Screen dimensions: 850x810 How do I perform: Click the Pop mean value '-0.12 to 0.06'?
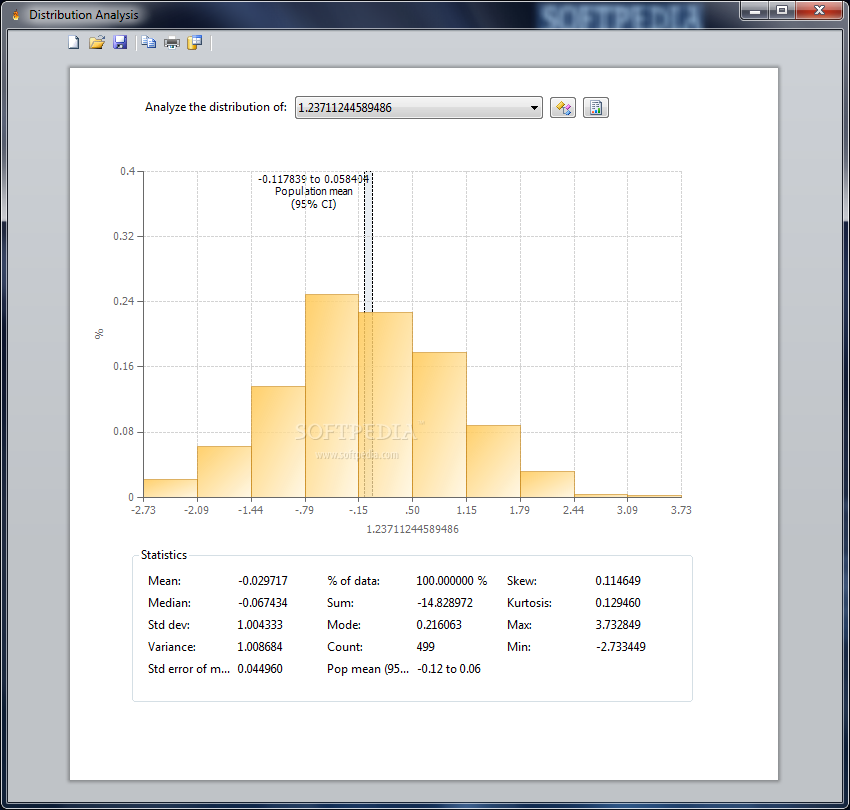click(x=449, y=669)
